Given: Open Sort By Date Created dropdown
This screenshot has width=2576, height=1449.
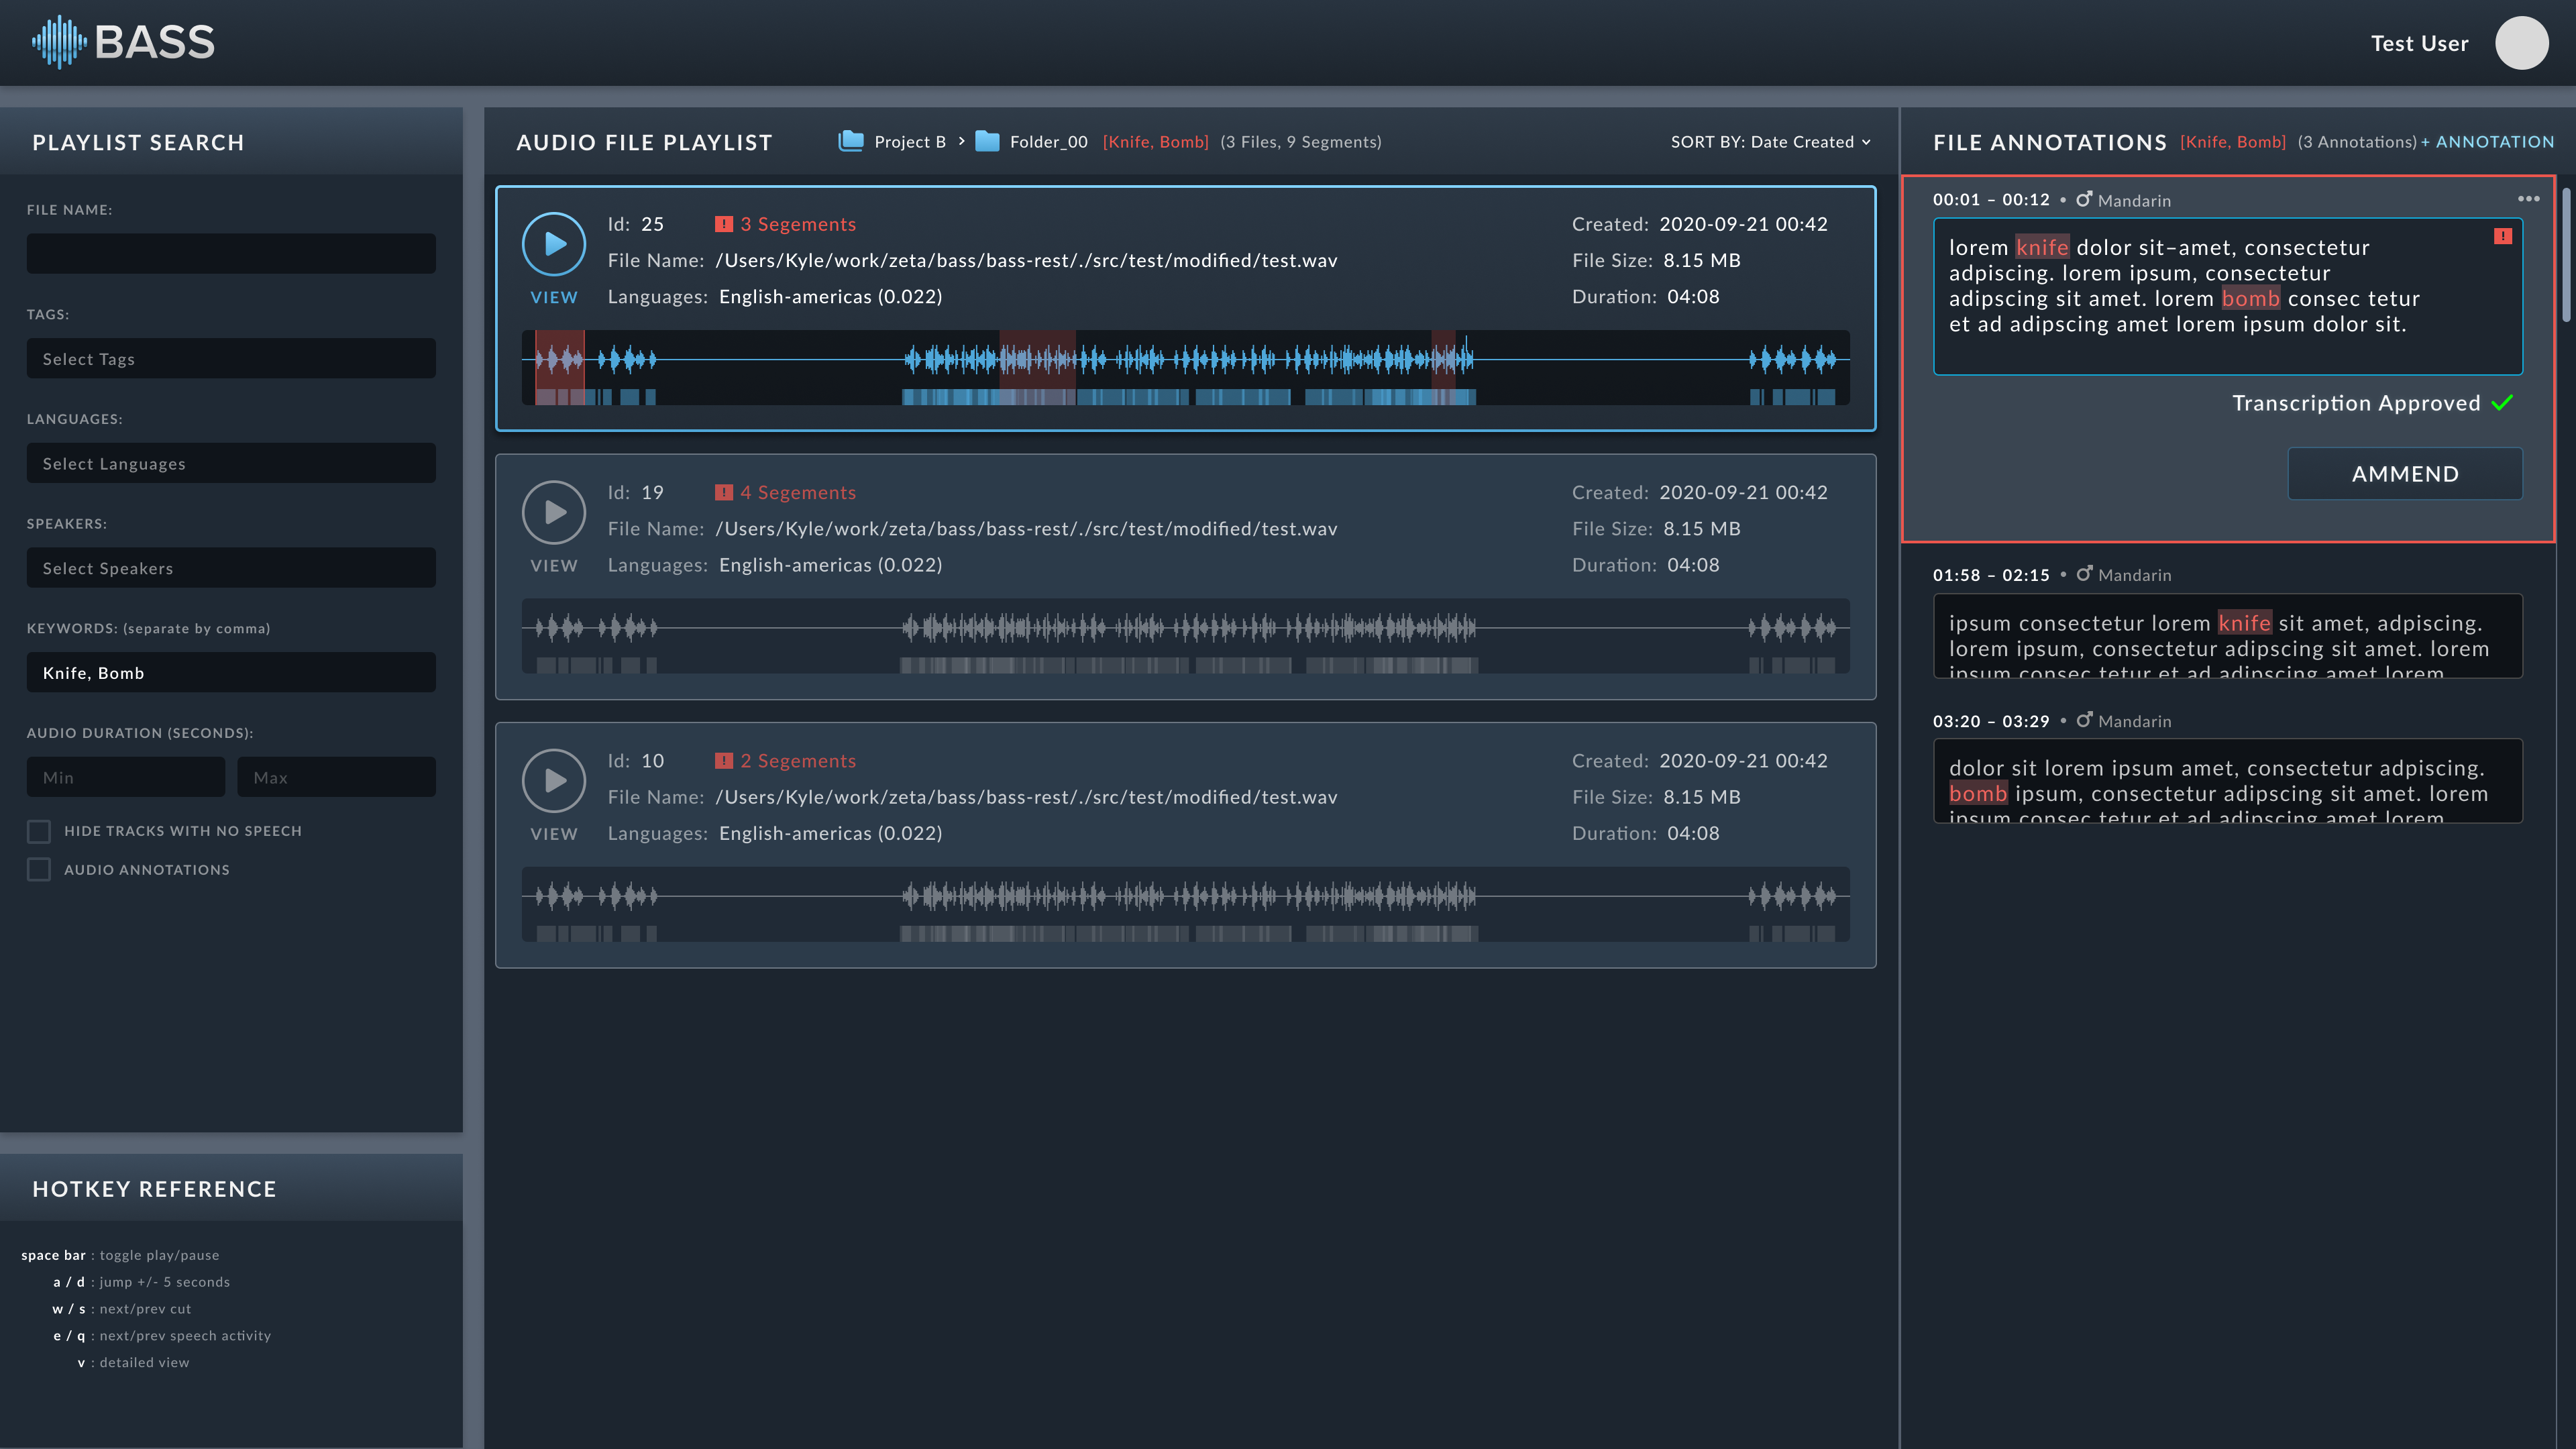Looking at the screenshot, I should tap(1770, 142).
